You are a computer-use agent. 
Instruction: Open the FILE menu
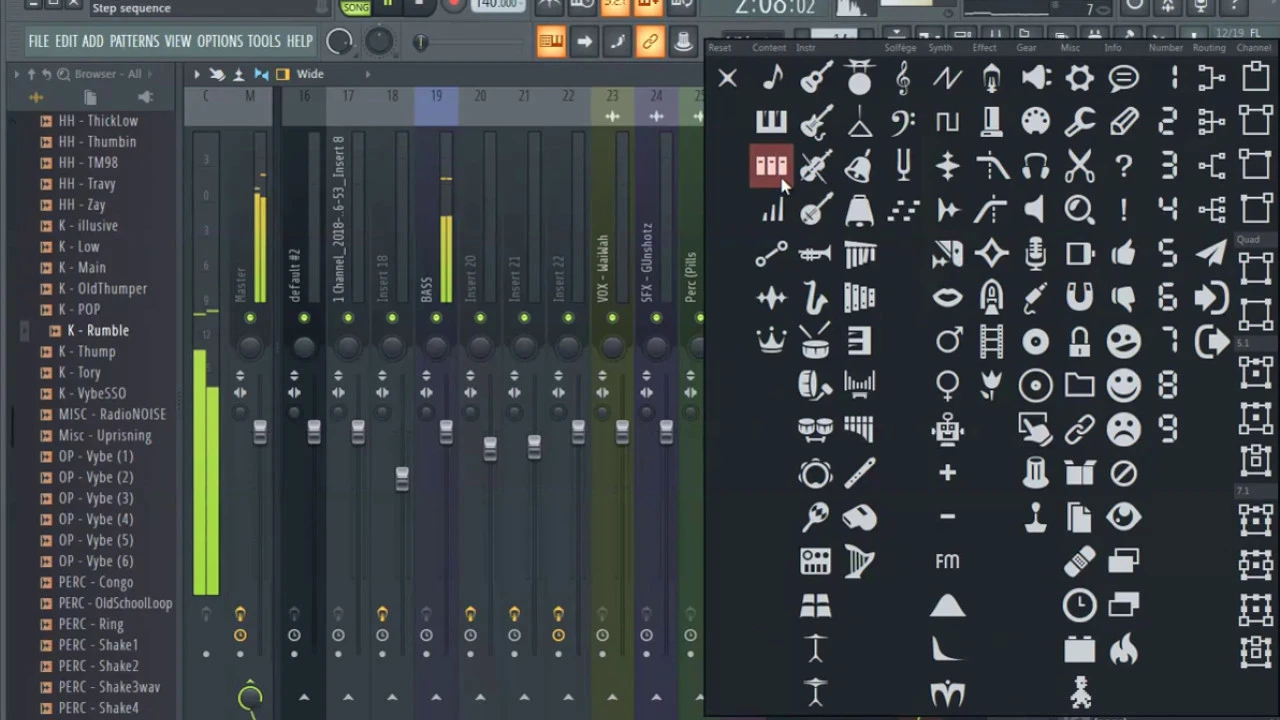pos(38,41)
